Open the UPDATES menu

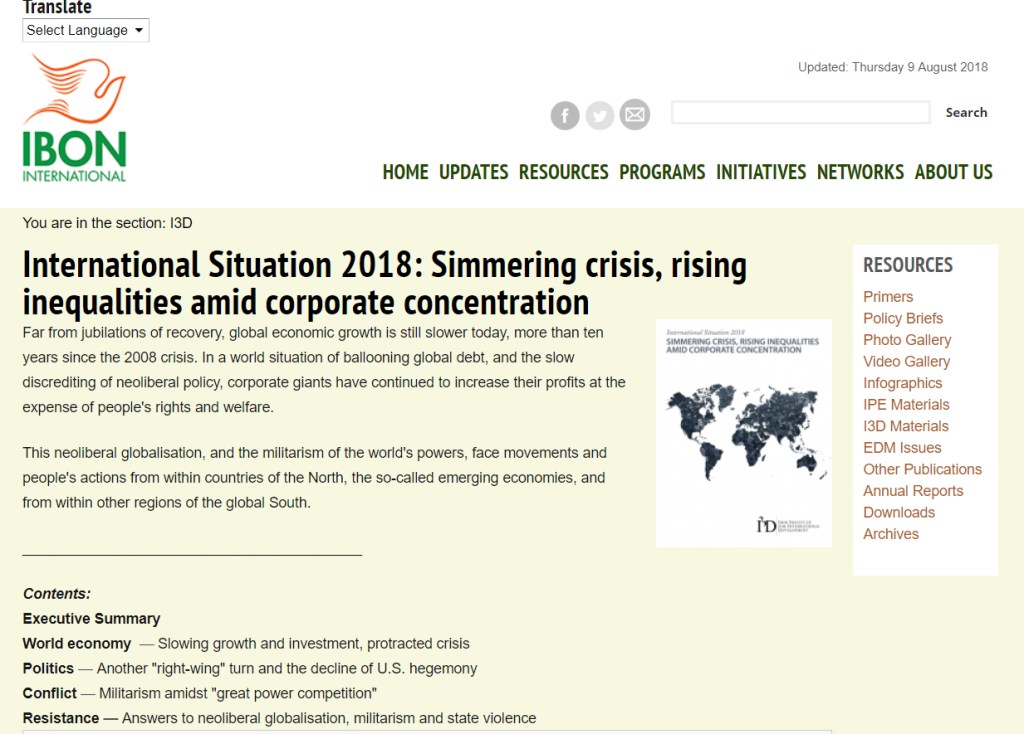[473, 172]
